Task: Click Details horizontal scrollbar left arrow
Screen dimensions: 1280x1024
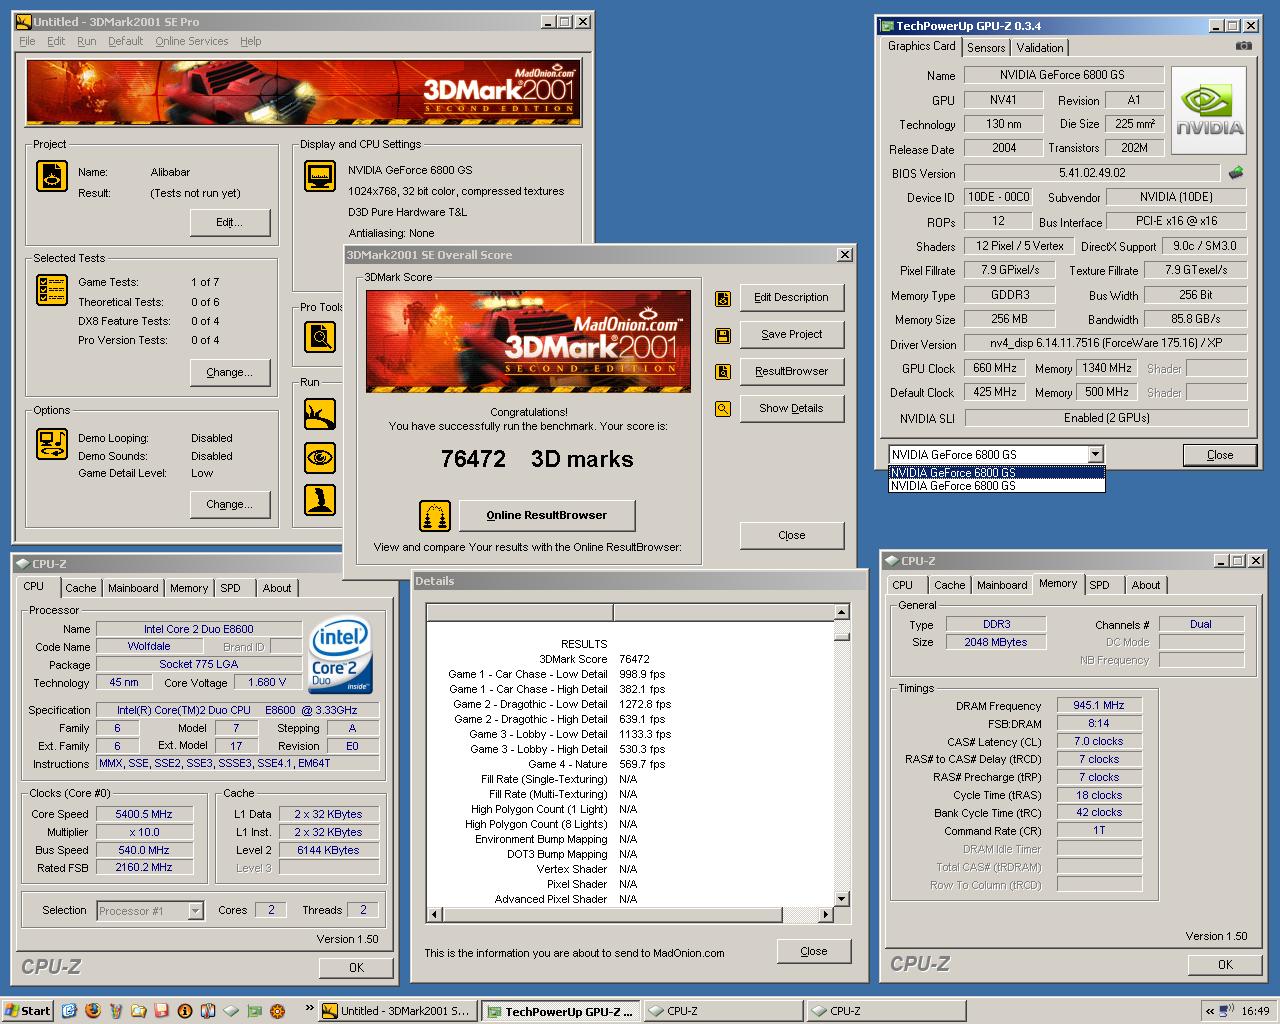Action: coord(434,914)
